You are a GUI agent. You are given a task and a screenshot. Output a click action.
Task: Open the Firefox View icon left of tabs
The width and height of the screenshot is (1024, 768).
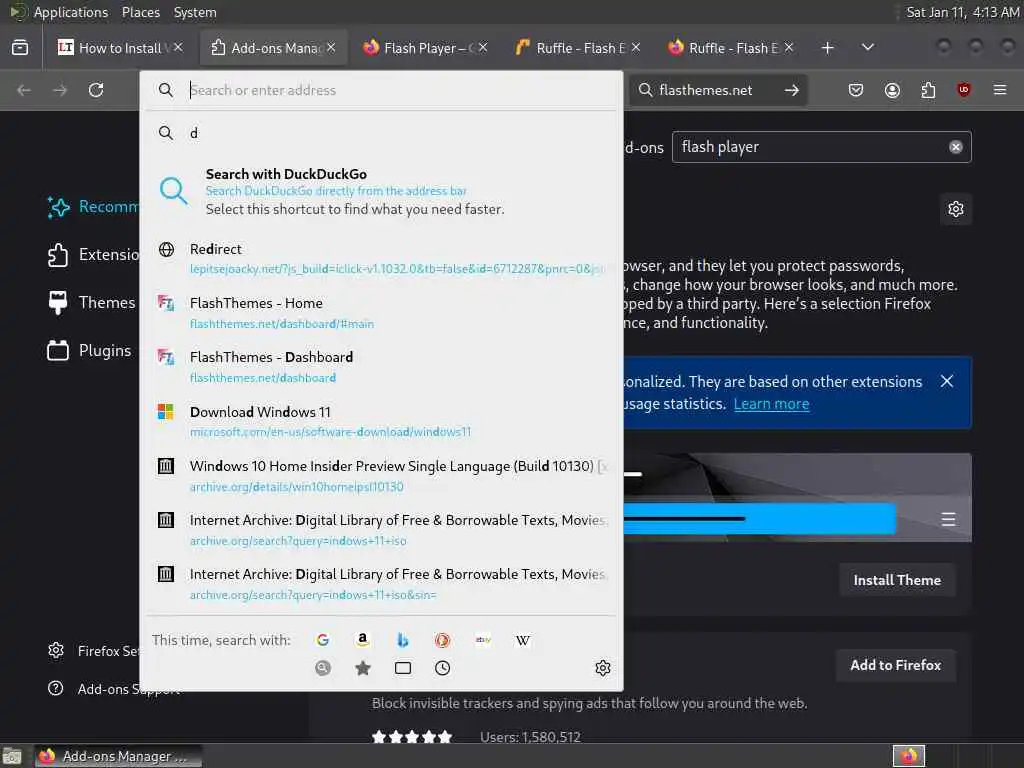point(20,48)
